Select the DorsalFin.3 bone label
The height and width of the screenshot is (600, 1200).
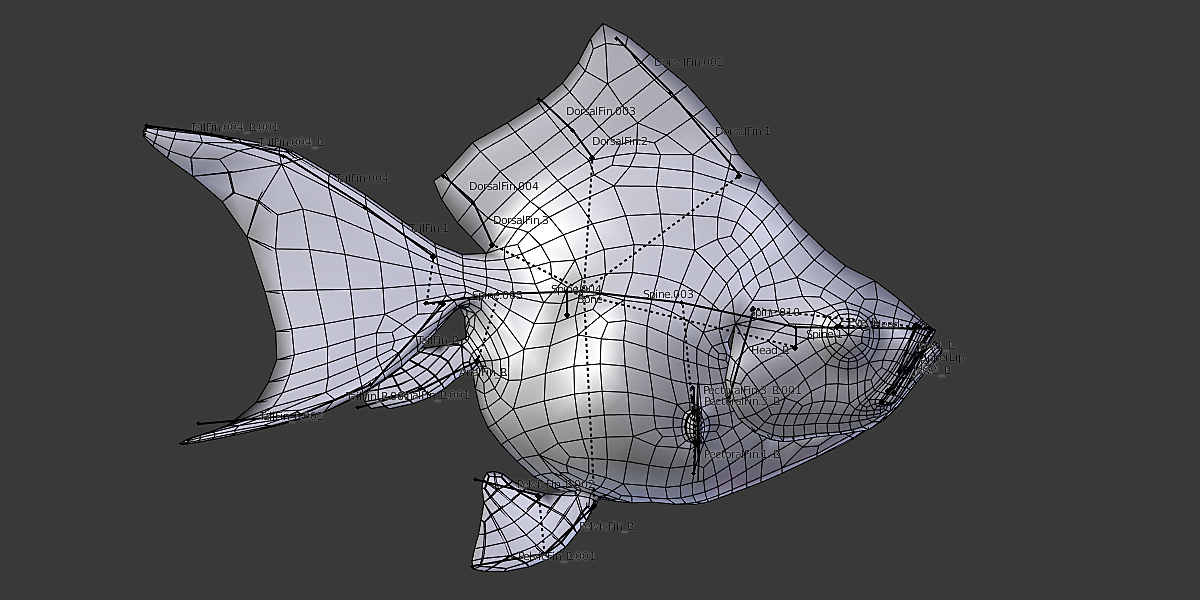click(520, 221)
